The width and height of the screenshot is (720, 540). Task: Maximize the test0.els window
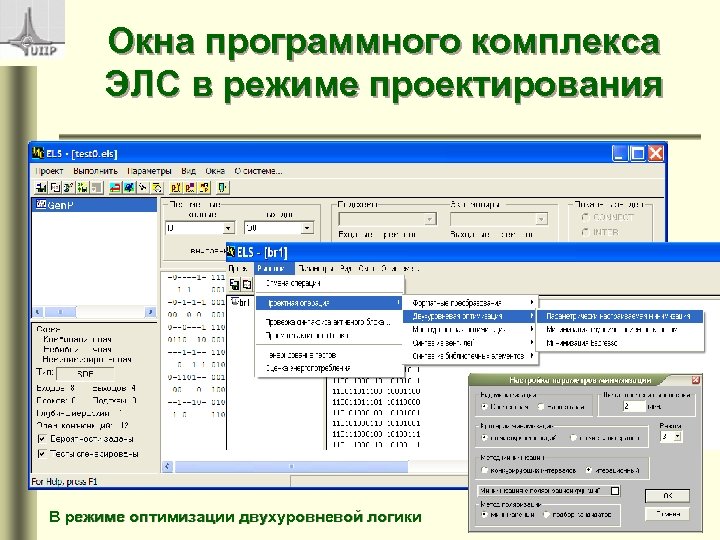638,153
